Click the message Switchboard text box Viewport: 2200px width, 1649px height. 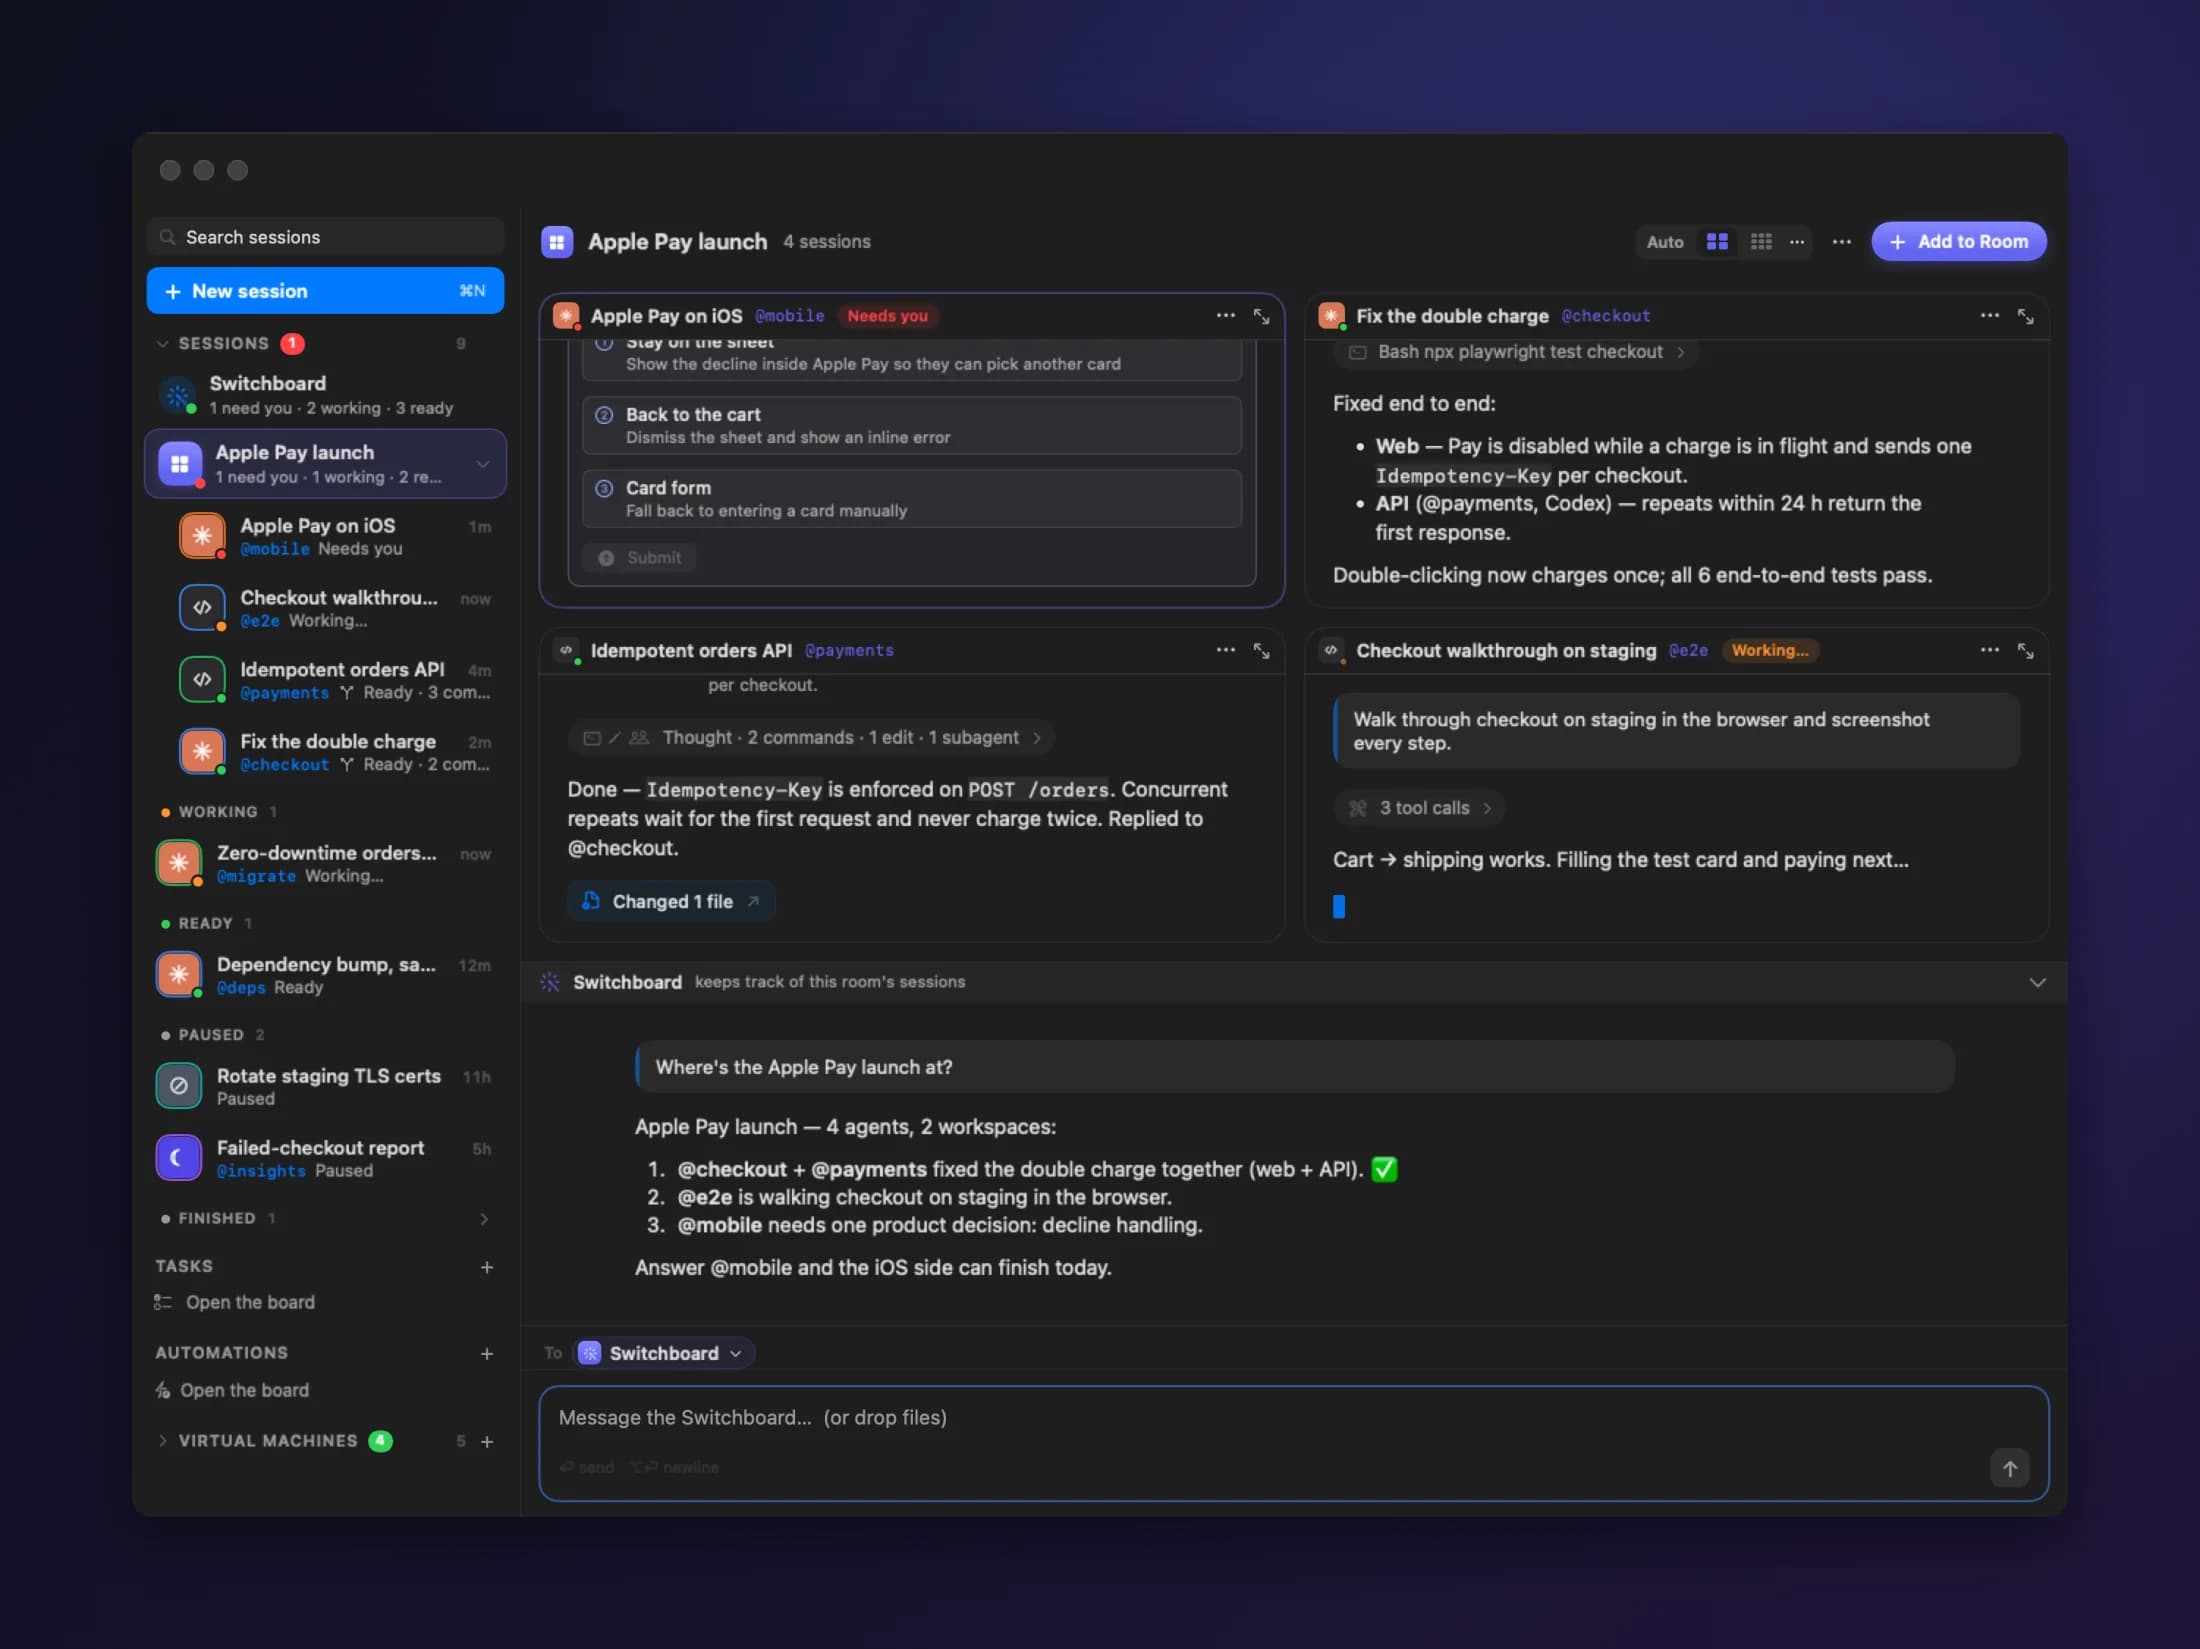click(x=1293, y=1443)
